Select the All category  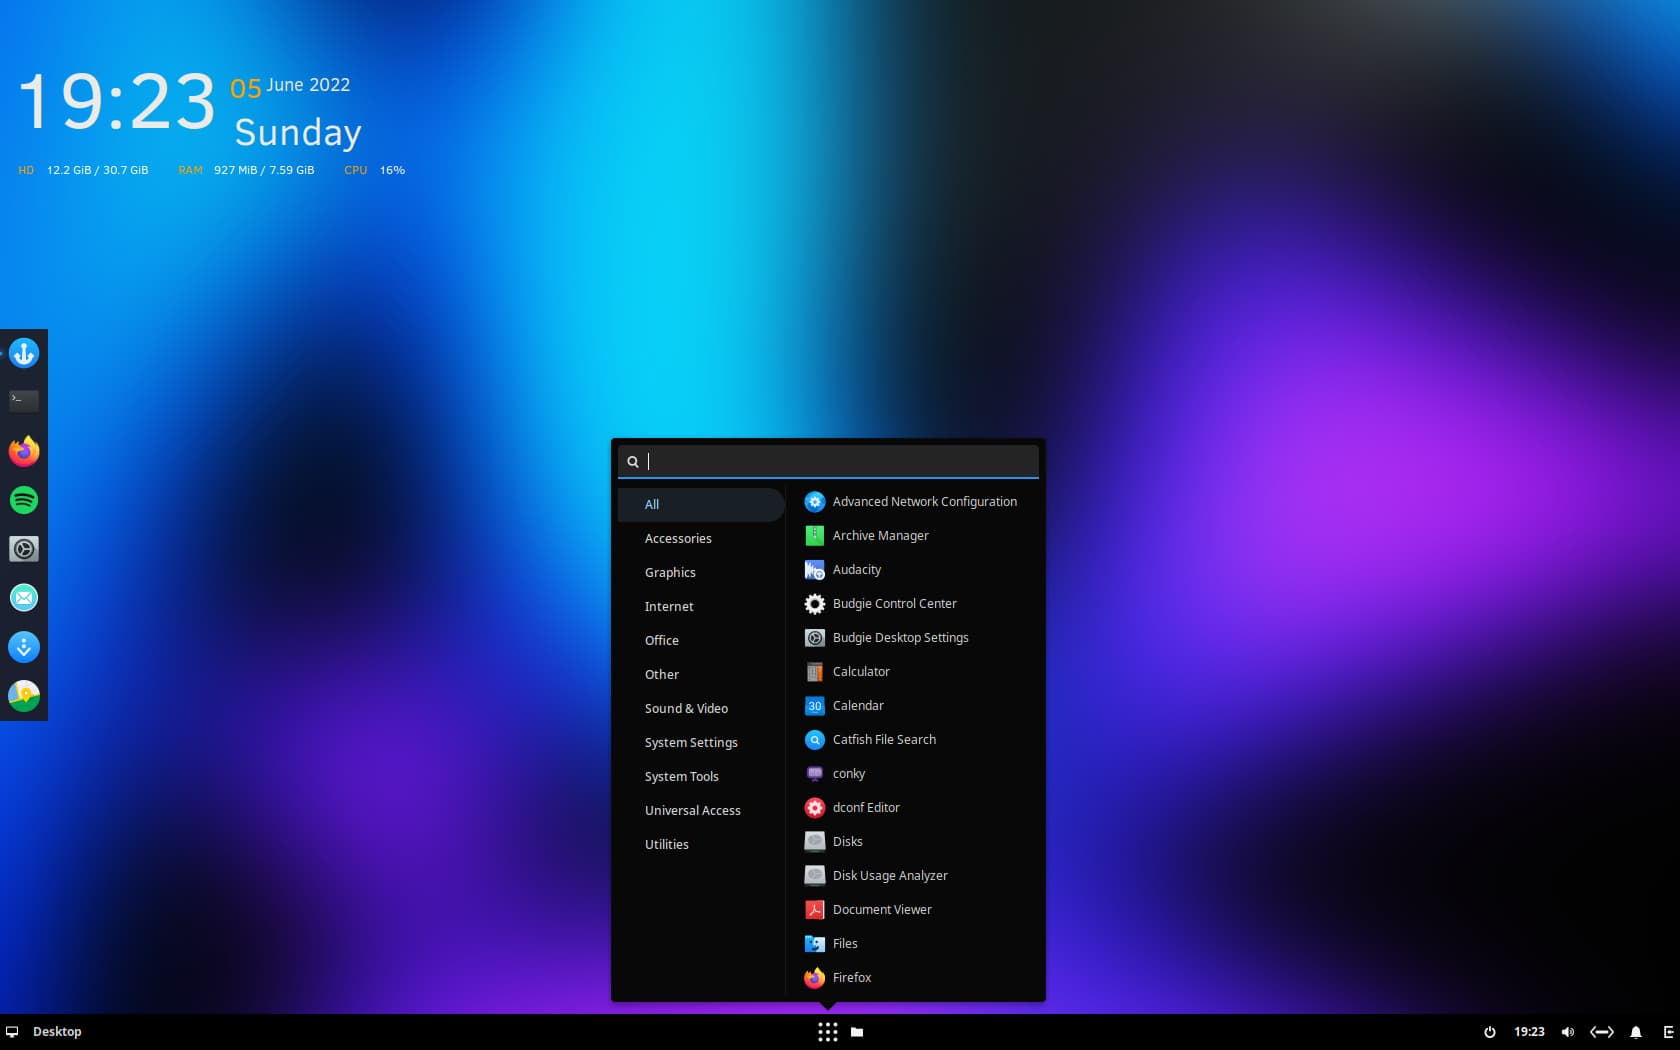click(x=701, y=505)
